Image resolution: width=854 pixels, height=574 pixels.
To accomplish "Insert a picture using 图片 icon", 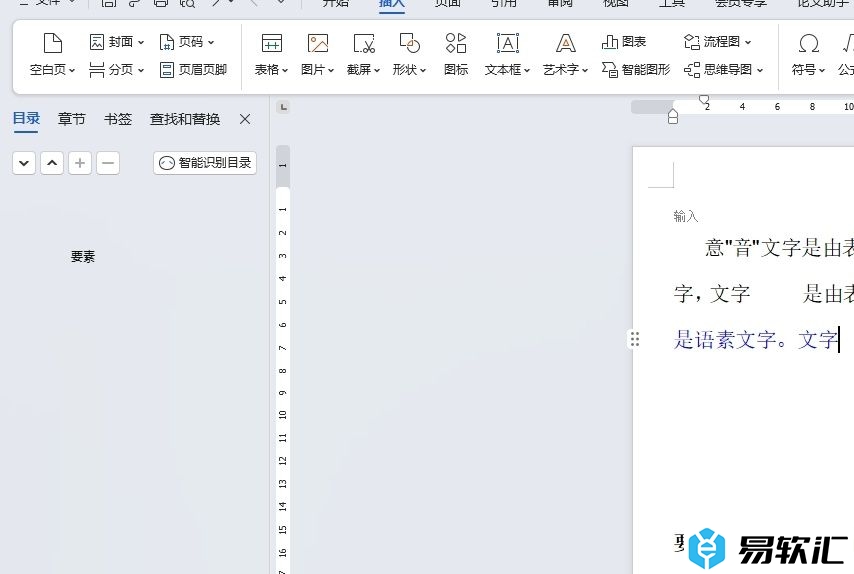I will click(318, 42).
